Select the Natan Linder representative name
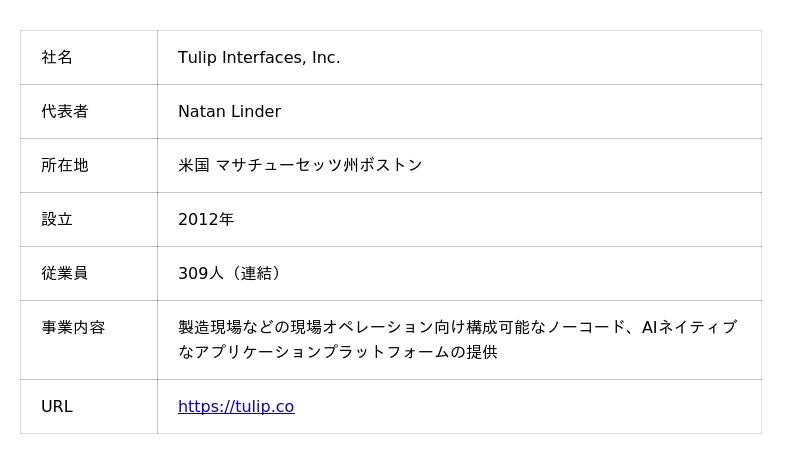This screenshot has height=464, width=800. (x=229, y=112)
